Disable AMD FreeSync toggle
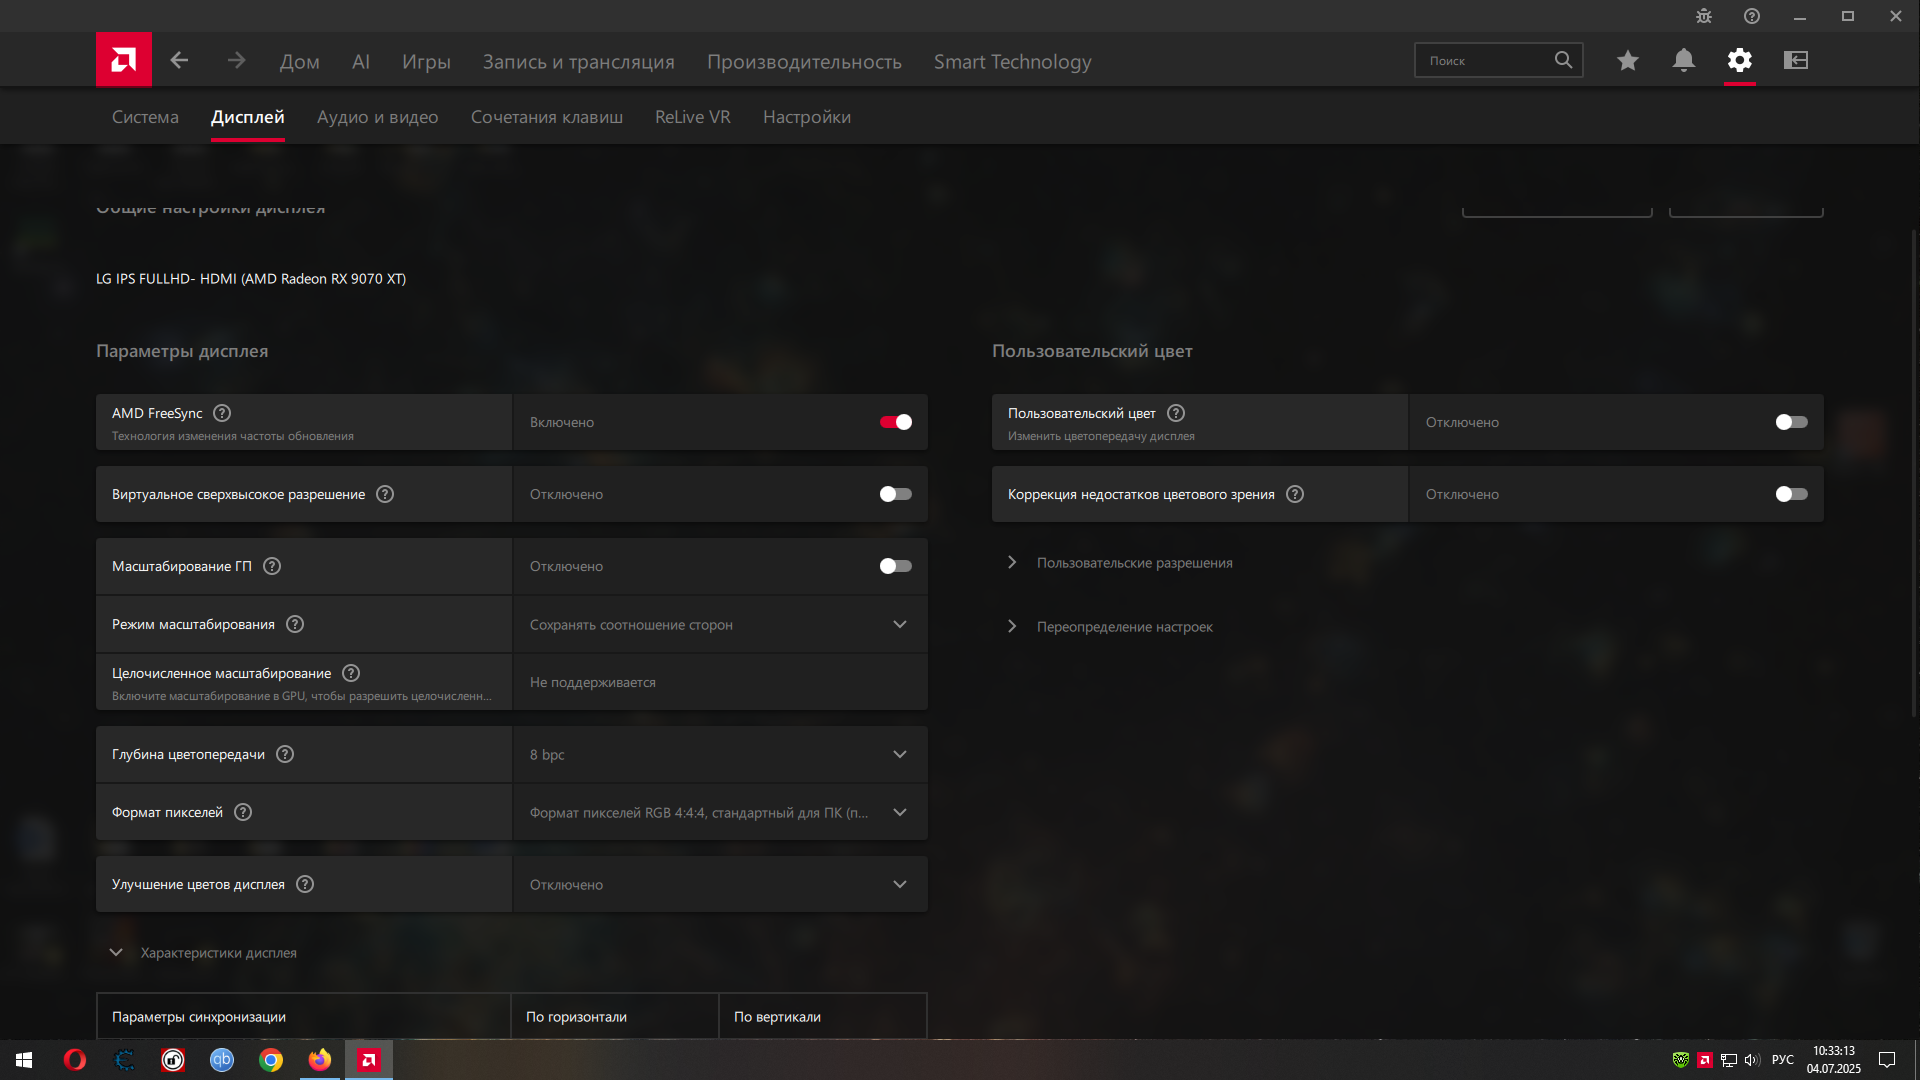This screenshot has height=1080, width=1920. [x=896, y=422]
